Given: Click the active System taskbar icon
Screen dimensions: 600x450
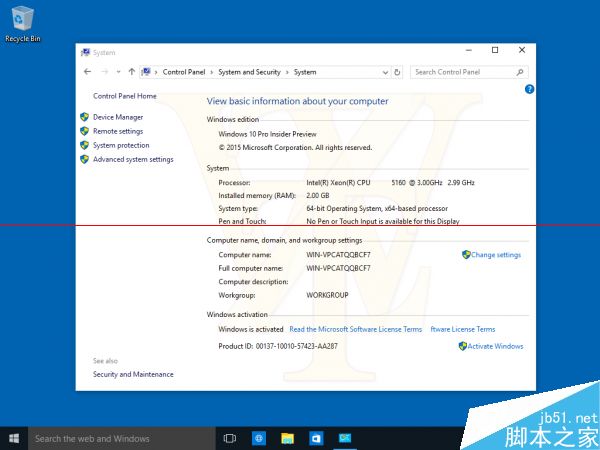Looking at the screenshot, I should pyautogui.click(x=345, y=439).
